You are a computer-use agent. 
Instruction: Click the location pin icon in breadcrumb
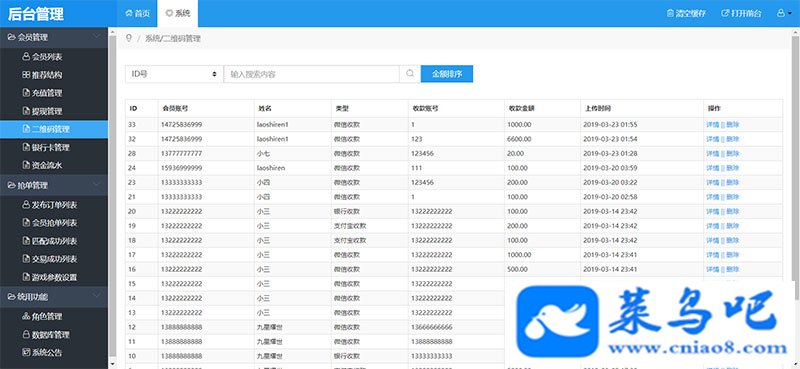click(129, 38)
